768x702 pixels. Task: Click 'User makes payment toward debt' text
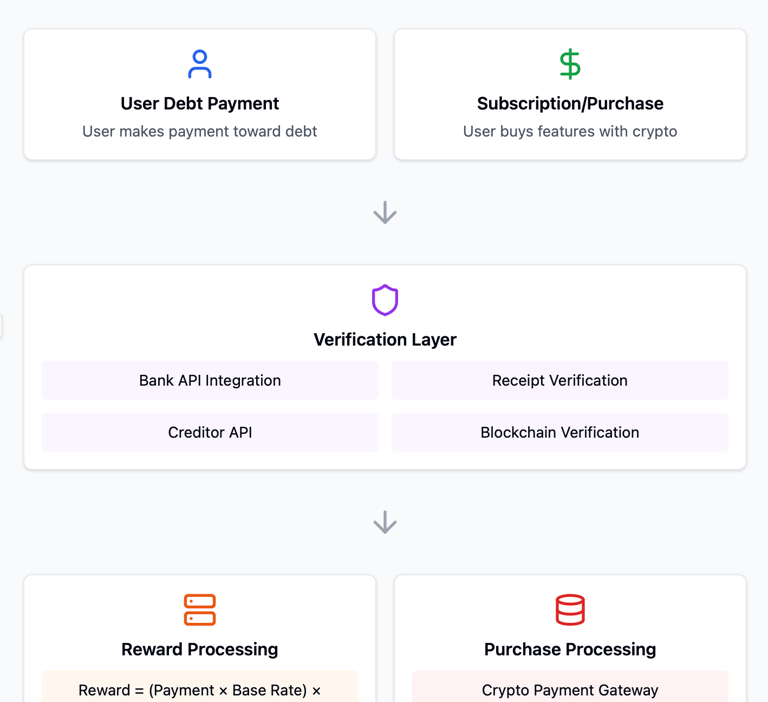[x=200, y=131]
